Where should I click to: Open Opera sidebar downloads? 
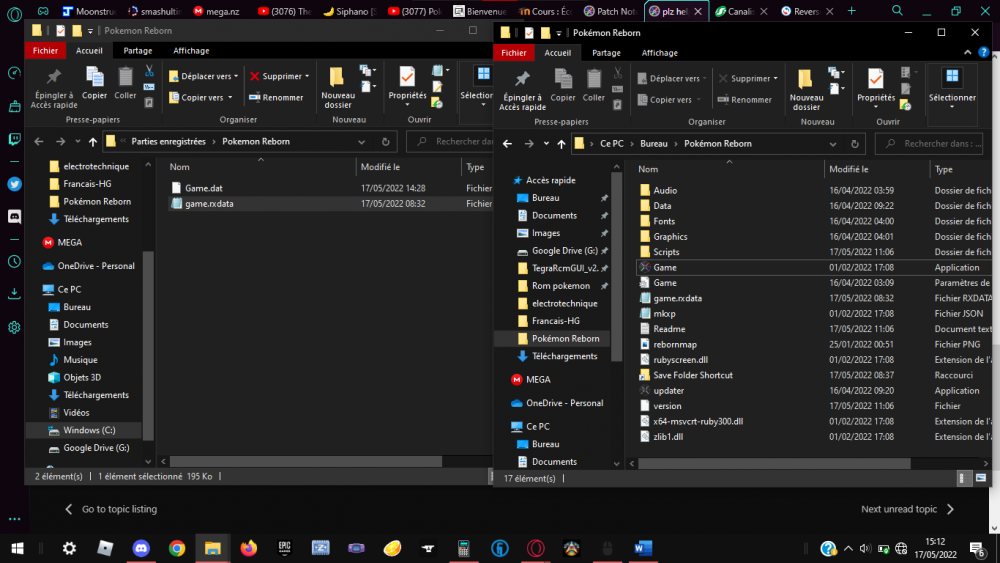pyautogui.click(x=14, y=293)
